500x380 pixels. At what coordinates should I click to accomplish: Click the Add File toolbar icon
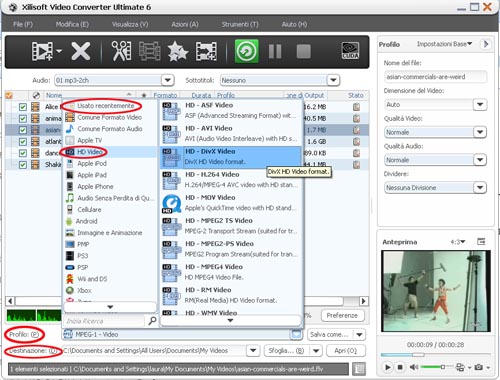pos(42,51)
